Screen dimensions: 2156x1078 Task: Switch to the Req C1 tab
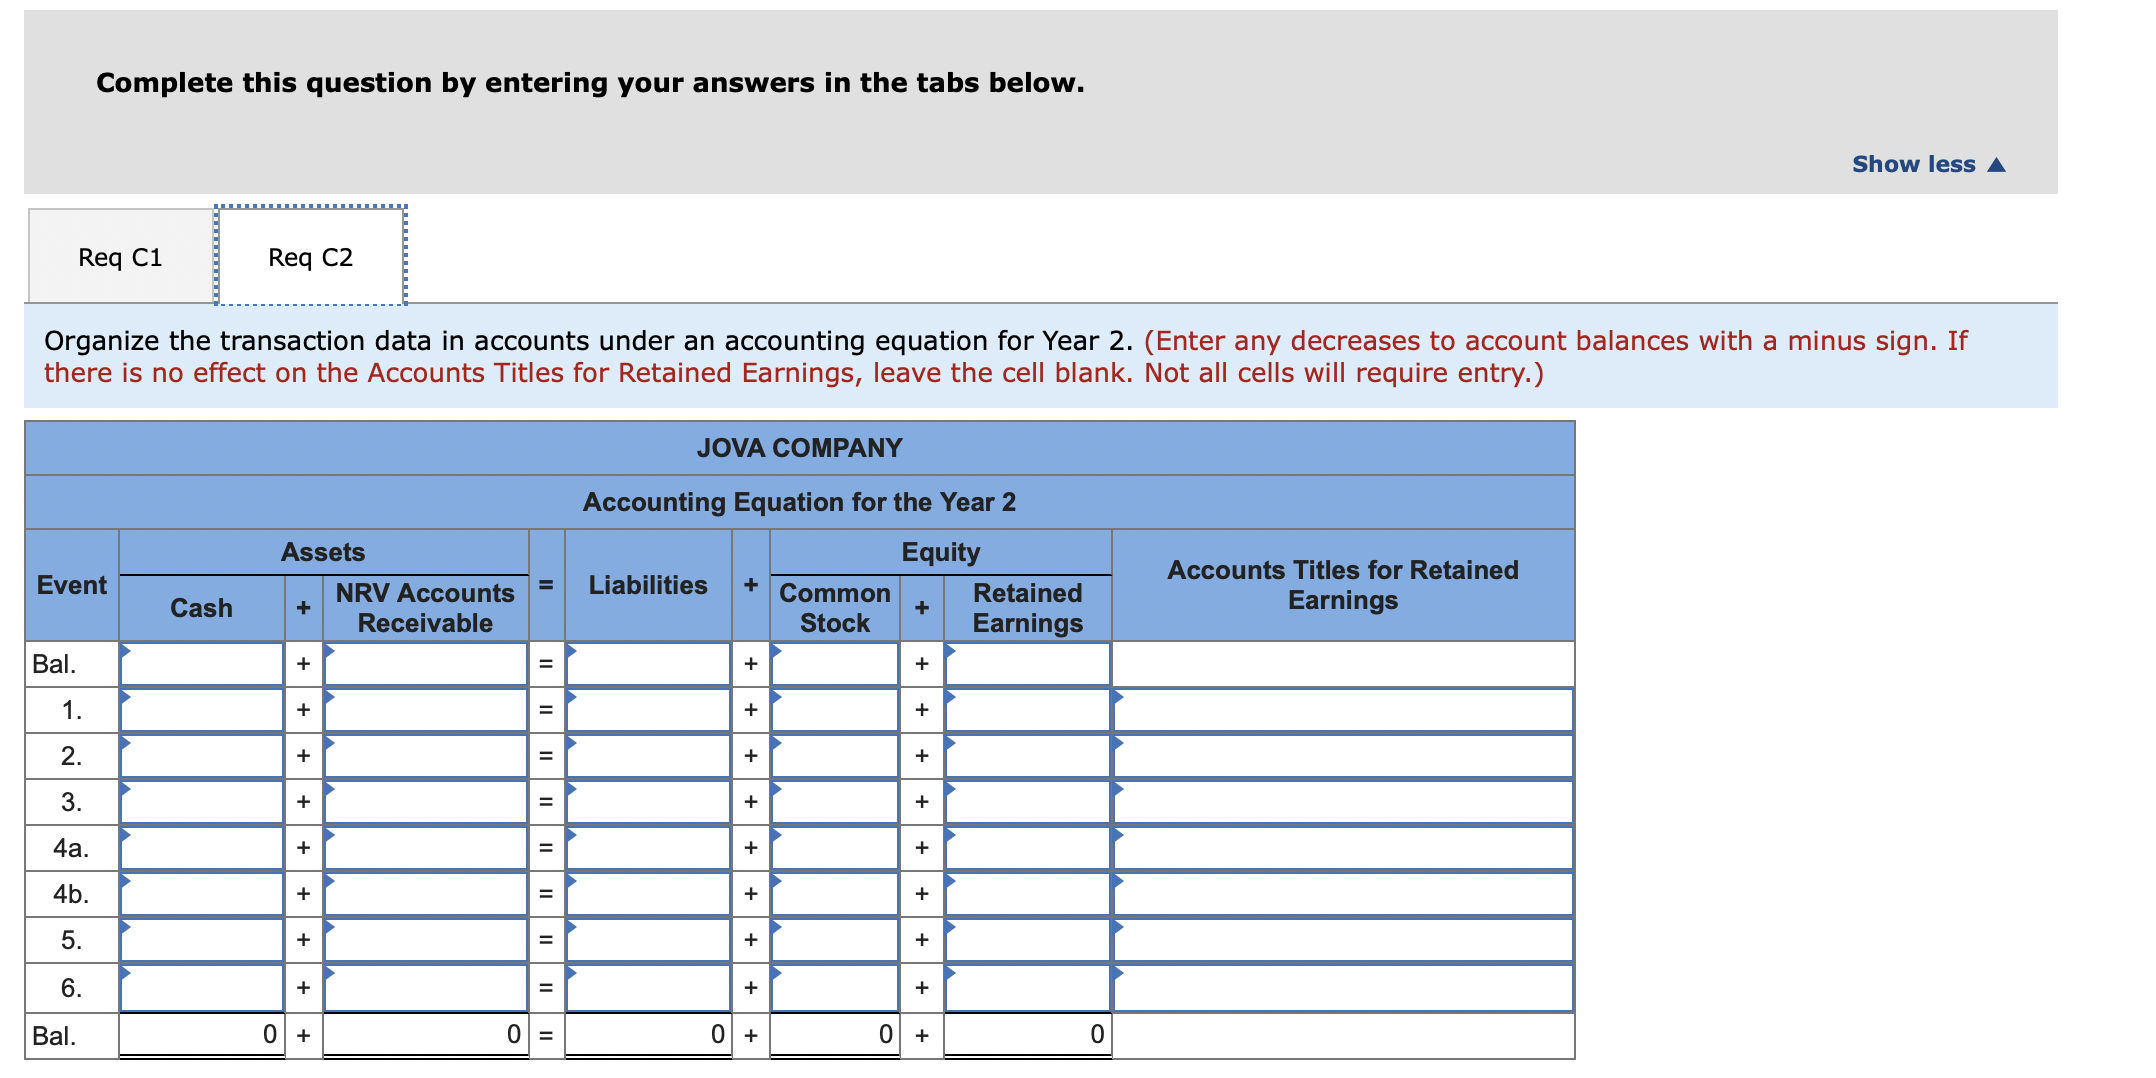(120, 257)
